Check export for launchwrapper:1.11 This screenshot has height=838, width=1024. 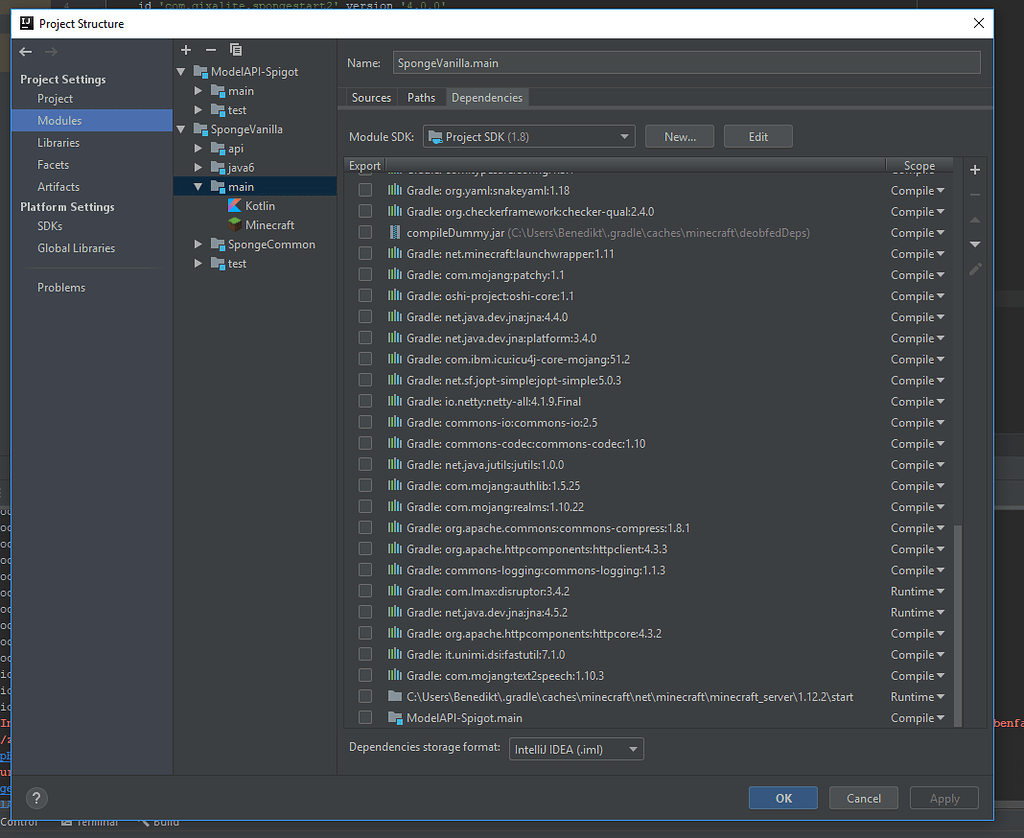[x=365, y=253]
